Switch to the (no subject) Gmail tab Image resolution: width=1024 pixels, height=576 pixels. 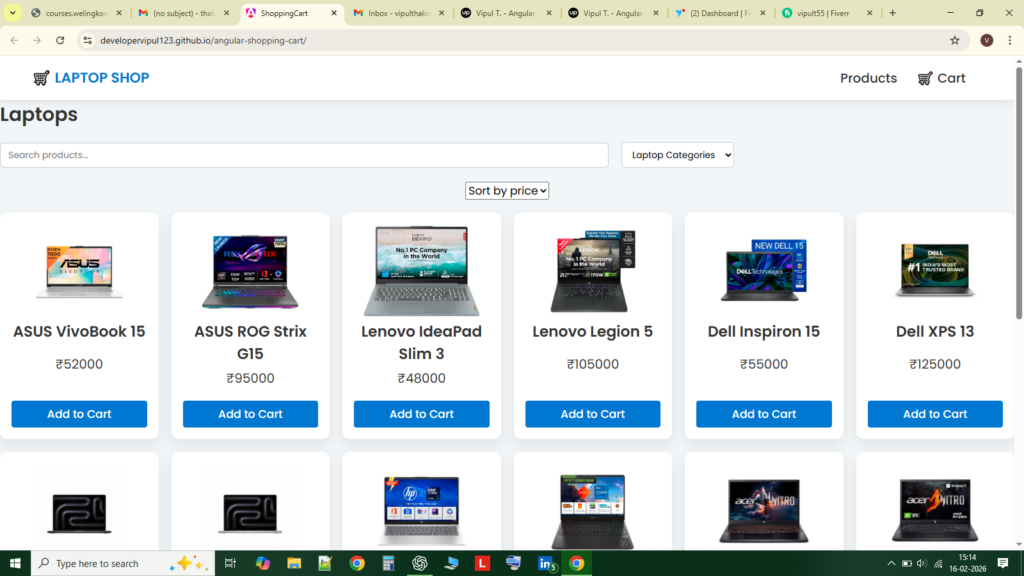(x=184, y=13)
